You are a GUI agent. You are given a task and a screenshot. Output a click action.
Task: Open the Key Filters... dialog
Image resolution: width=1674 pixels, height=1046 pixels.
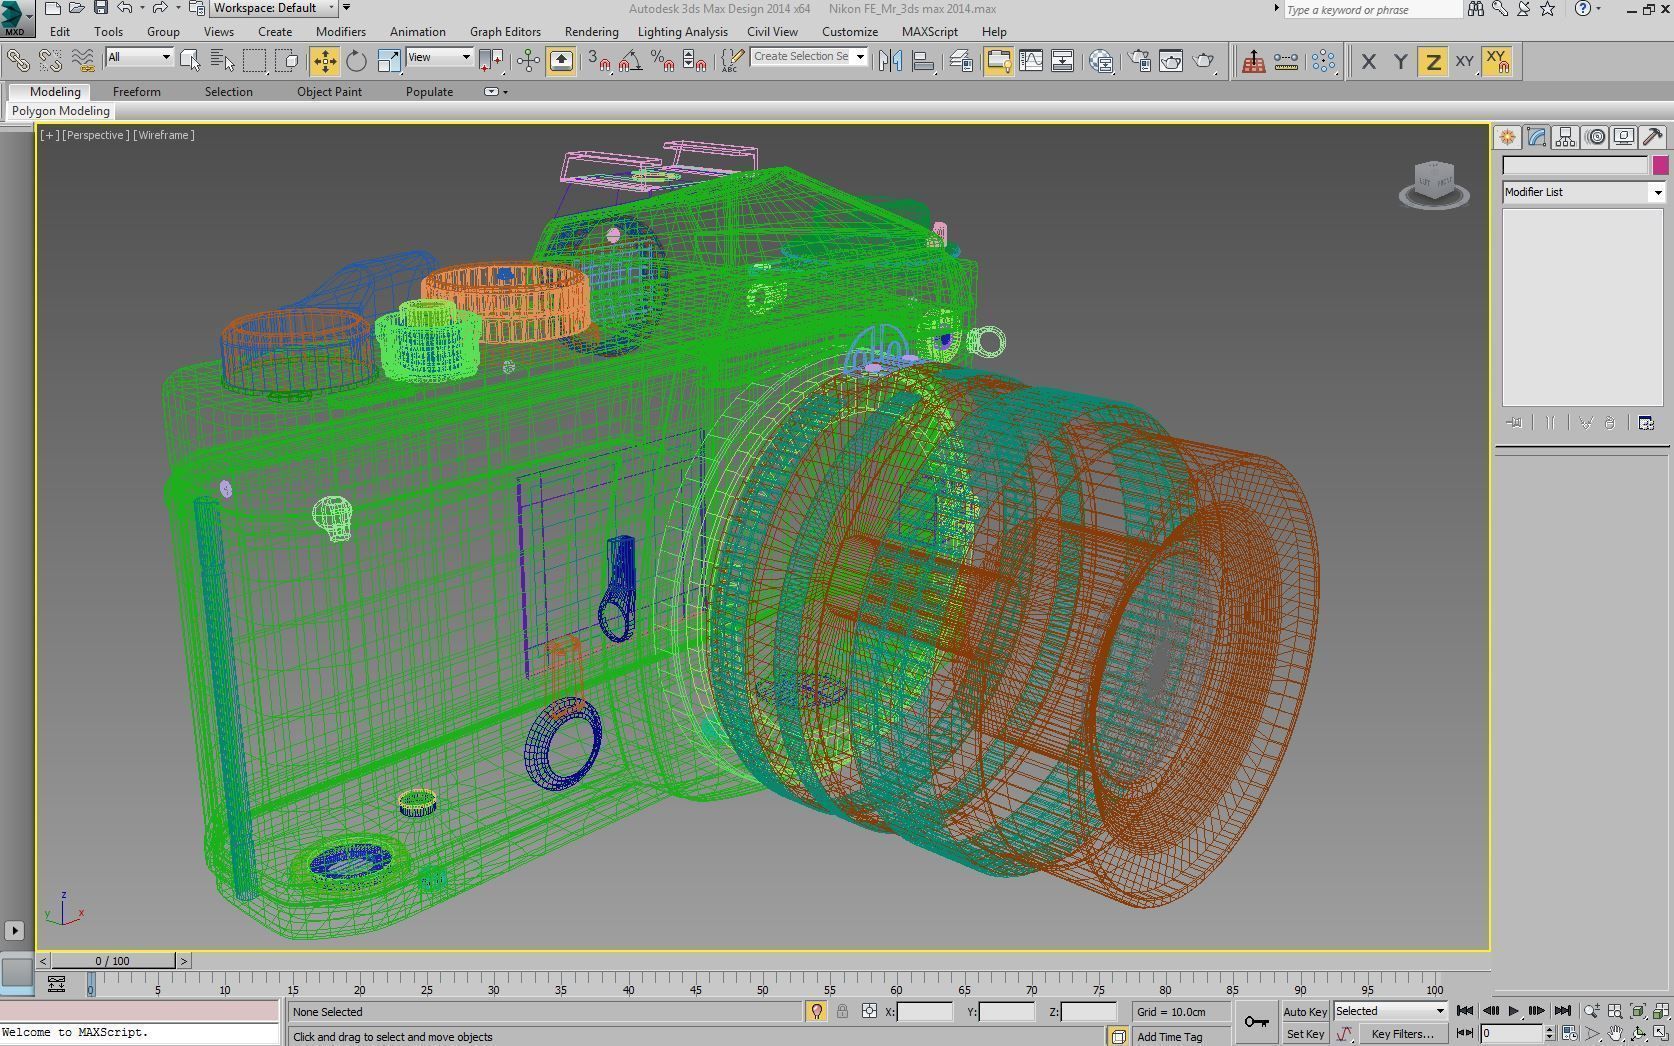[x=1403, y=1034]
